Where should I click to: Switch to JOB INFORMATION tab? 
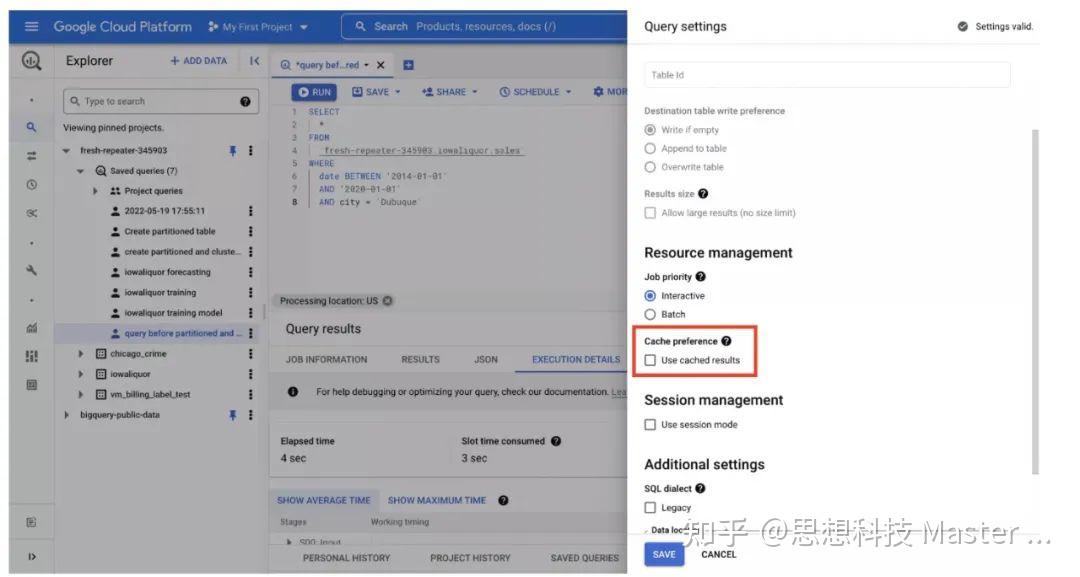(326, 359)
